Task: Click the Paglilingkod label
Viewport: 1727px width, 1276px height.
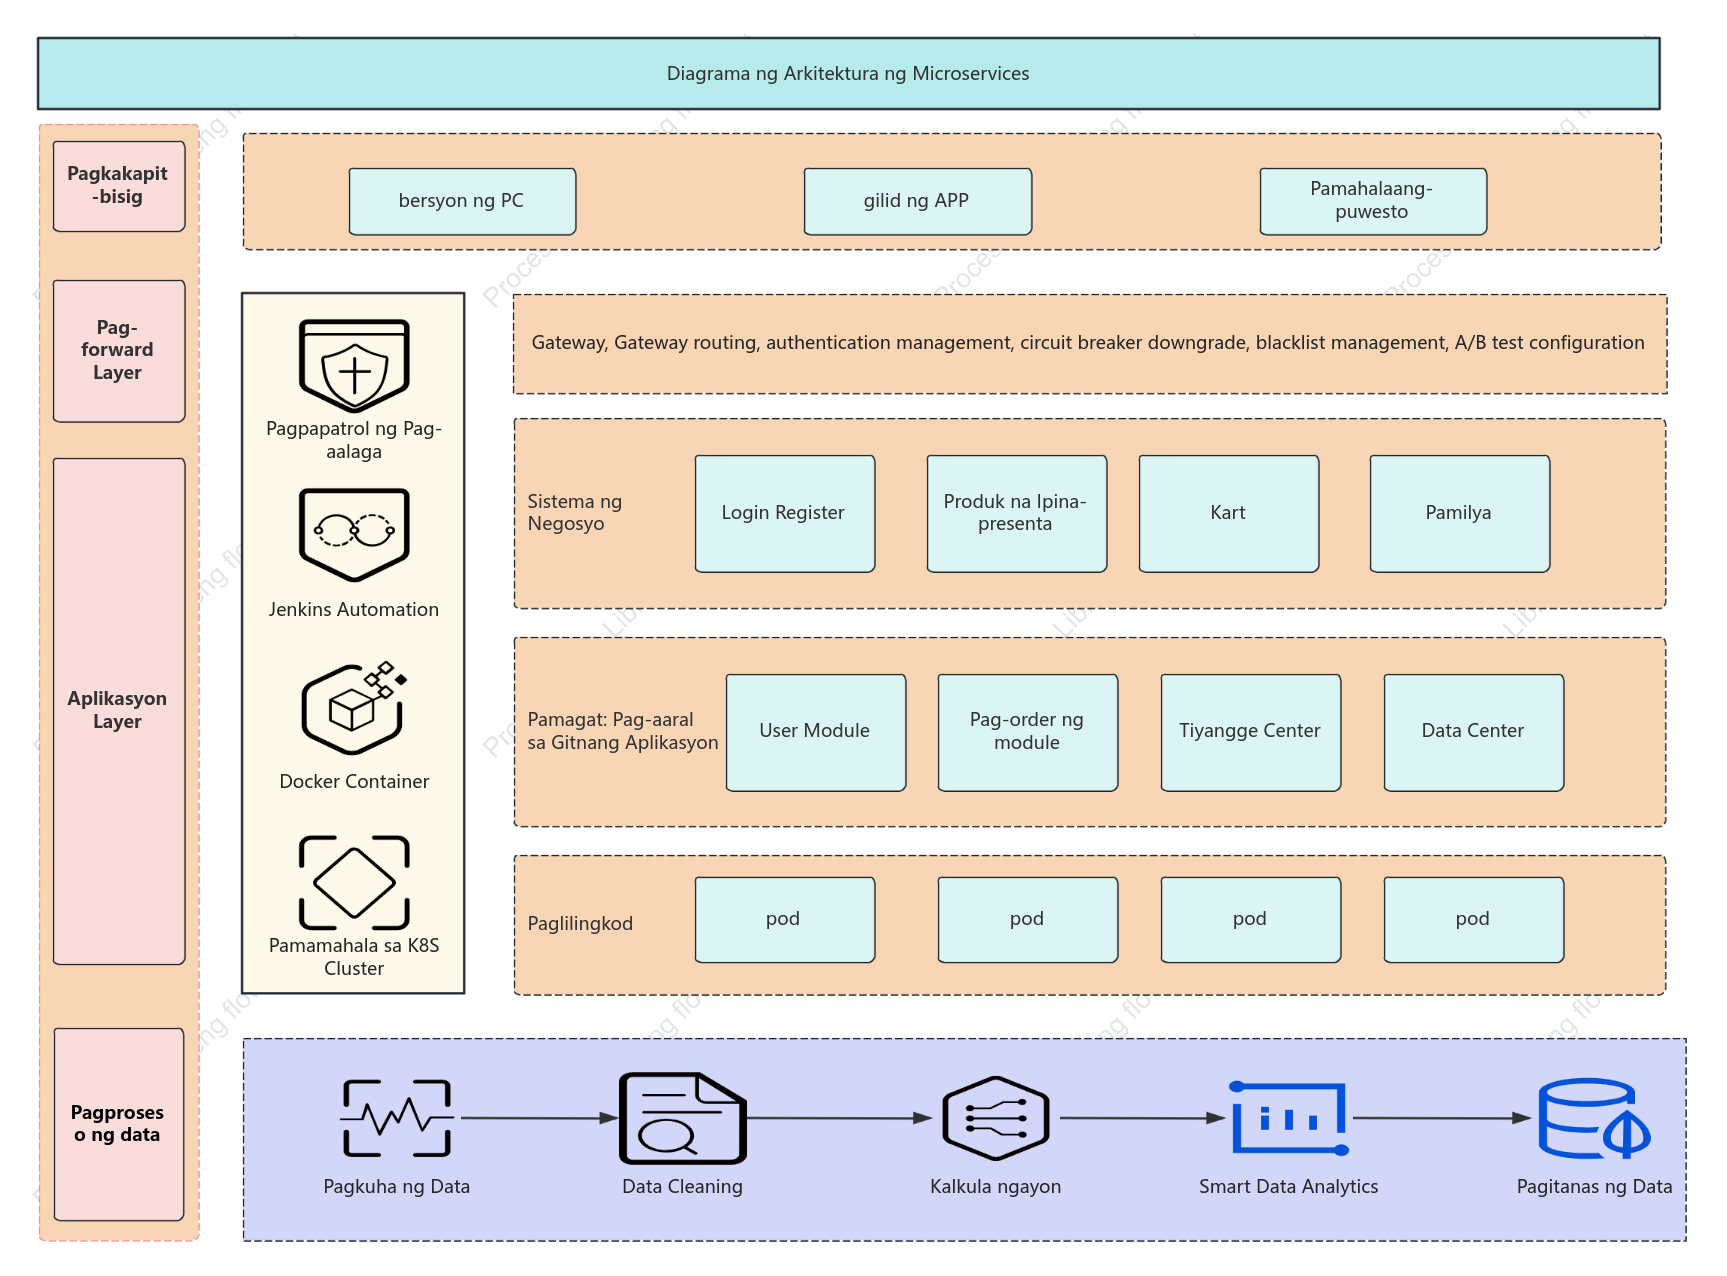Action: [580, 924]
